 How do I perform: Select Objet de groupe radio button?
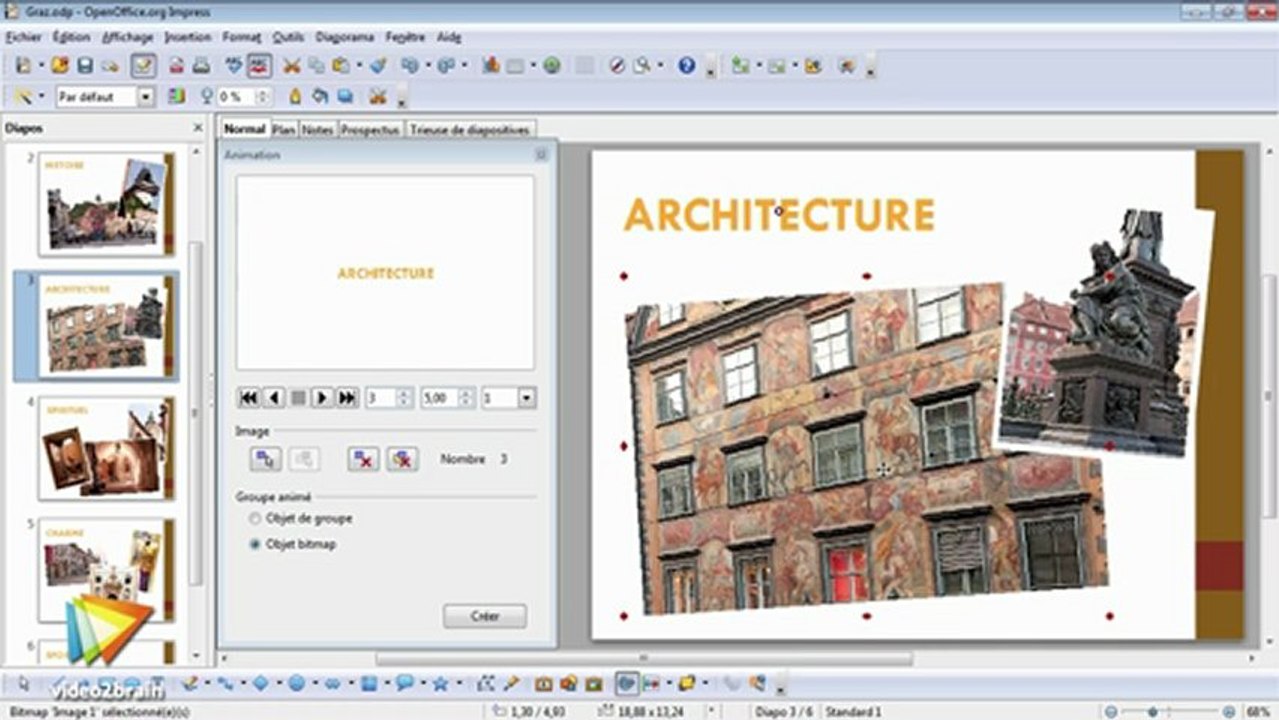click(x=255, y=519)
